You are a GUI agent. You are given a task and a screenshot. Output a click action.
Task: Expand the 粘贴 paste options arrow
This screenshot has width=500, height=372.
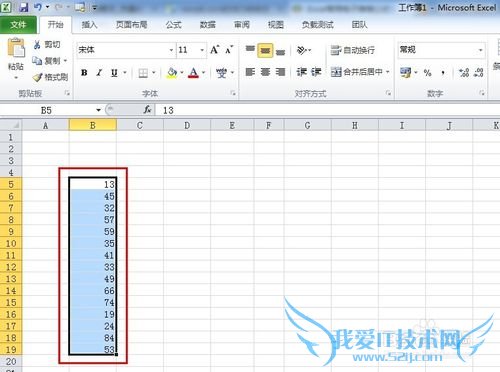click(16, 78)
